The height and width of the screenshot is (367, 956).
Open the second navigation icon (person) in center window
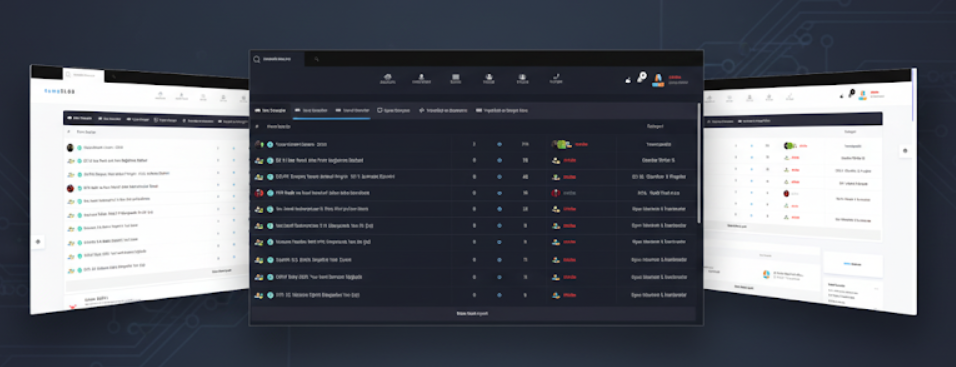421,79
